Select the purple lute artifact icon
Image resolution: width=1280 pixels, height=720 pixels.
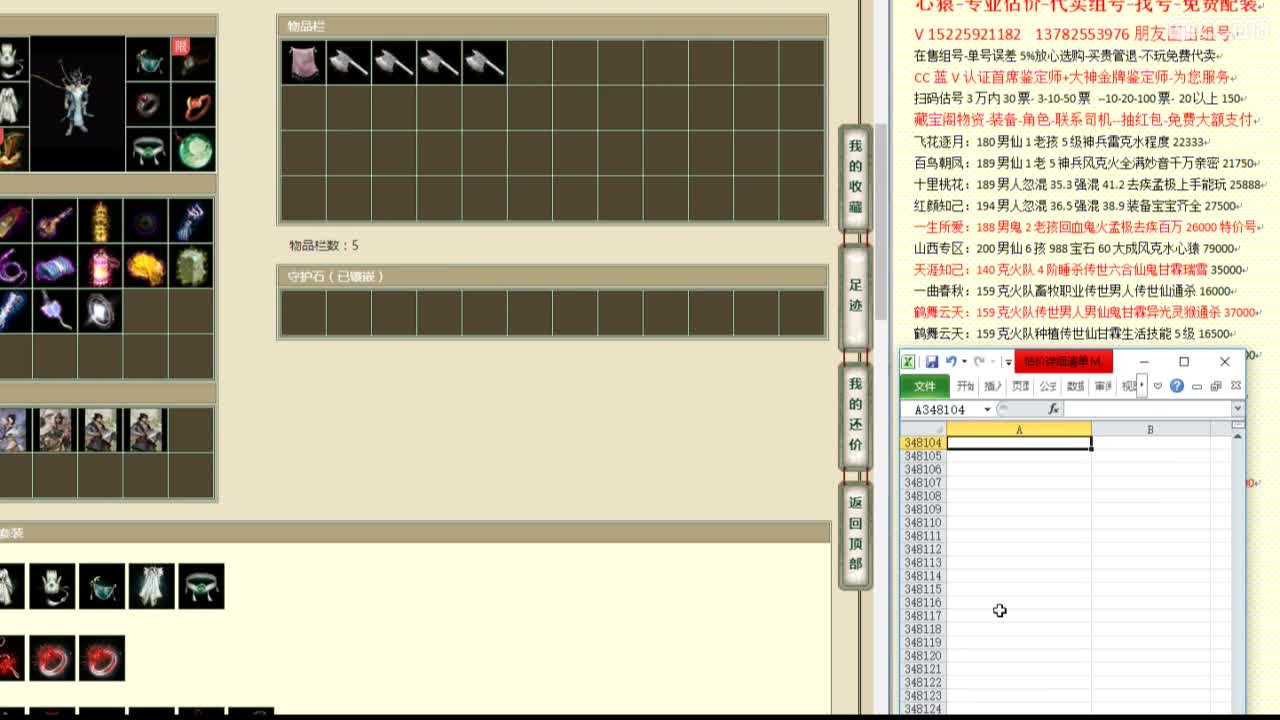click(55, 220)
